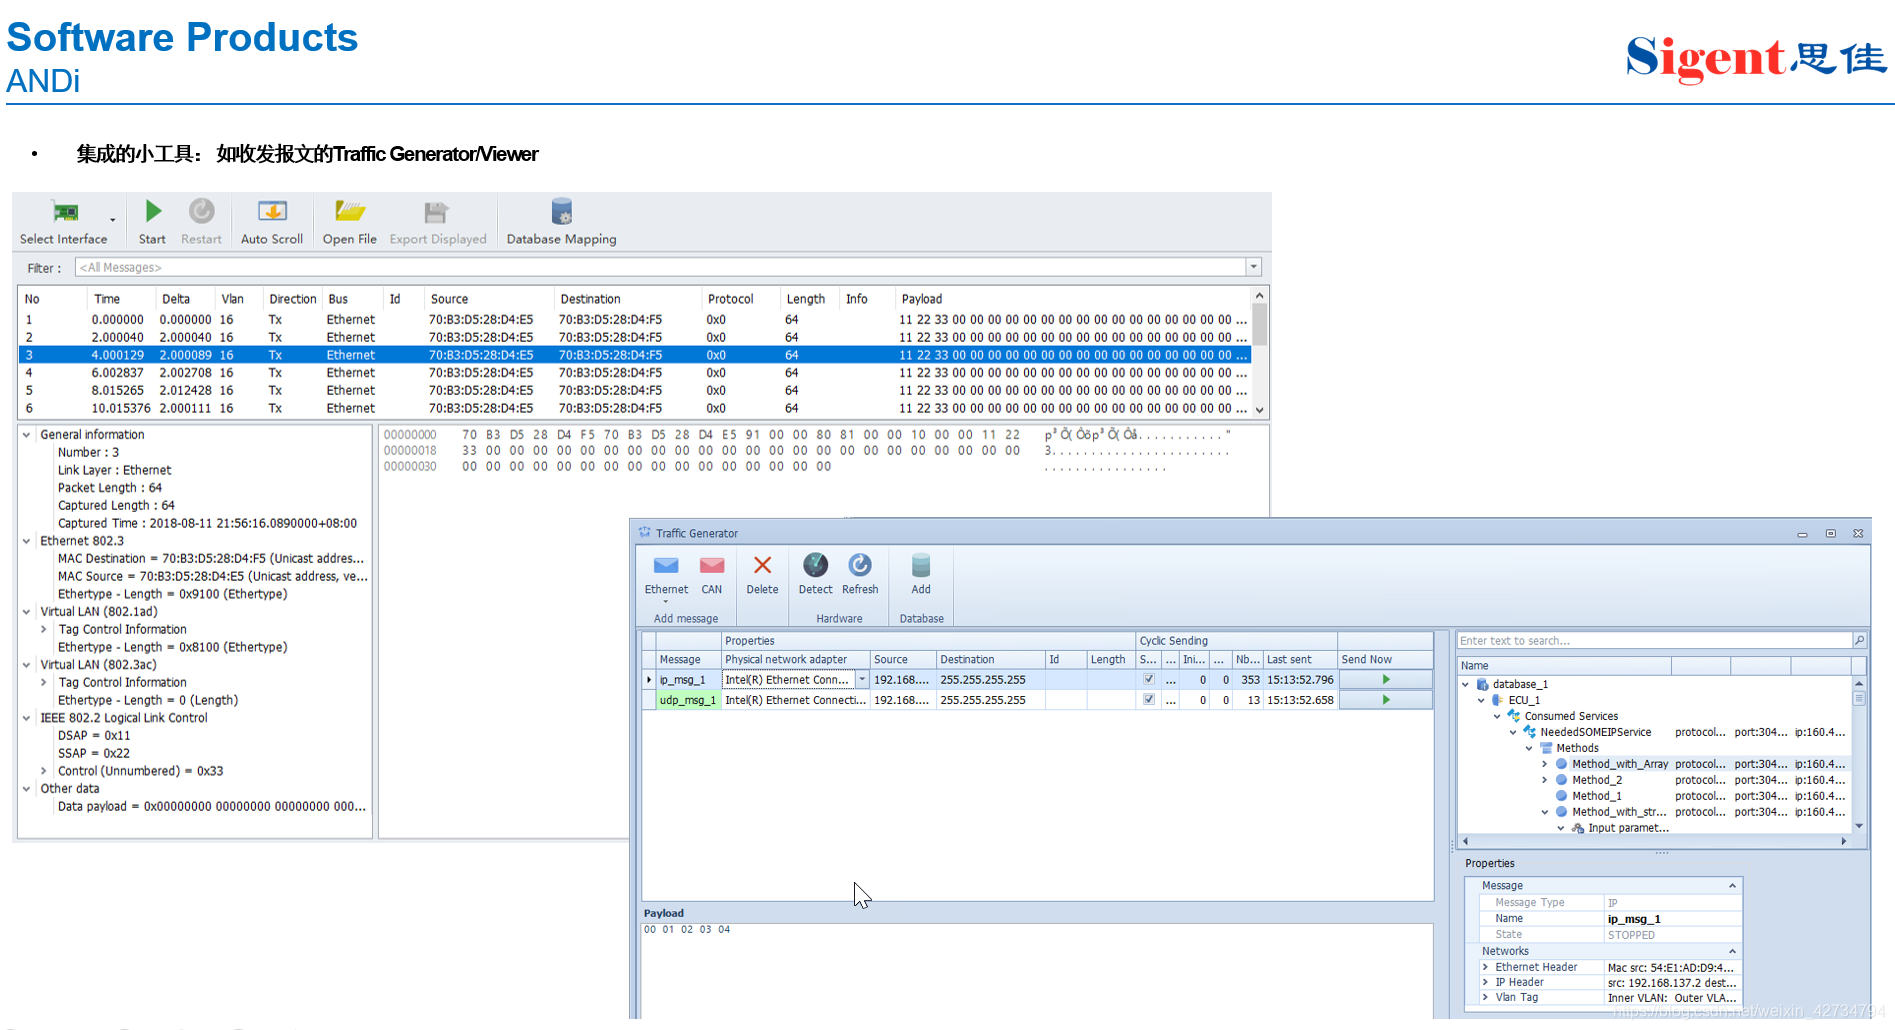This screenshot has height=1030, width=1895.
Task: Toggle cyclic sending checkbox for udp_msg_1
Action: (1148, 700)
